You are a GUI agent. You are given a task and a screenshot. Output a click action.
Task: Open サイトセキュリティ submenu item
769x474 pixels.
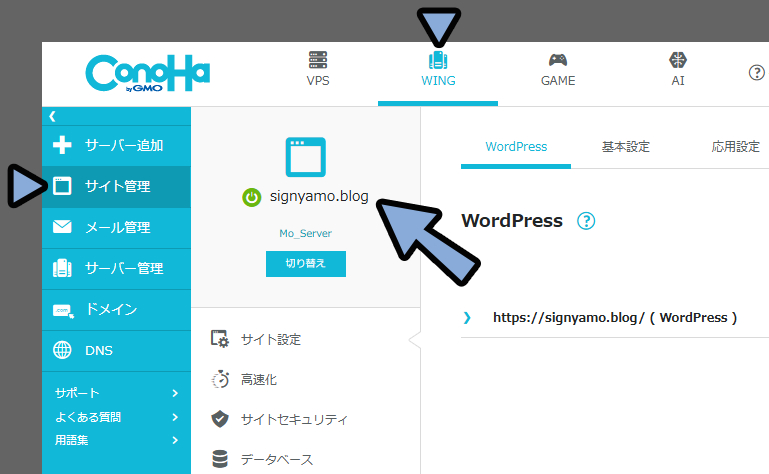[294, 420]
